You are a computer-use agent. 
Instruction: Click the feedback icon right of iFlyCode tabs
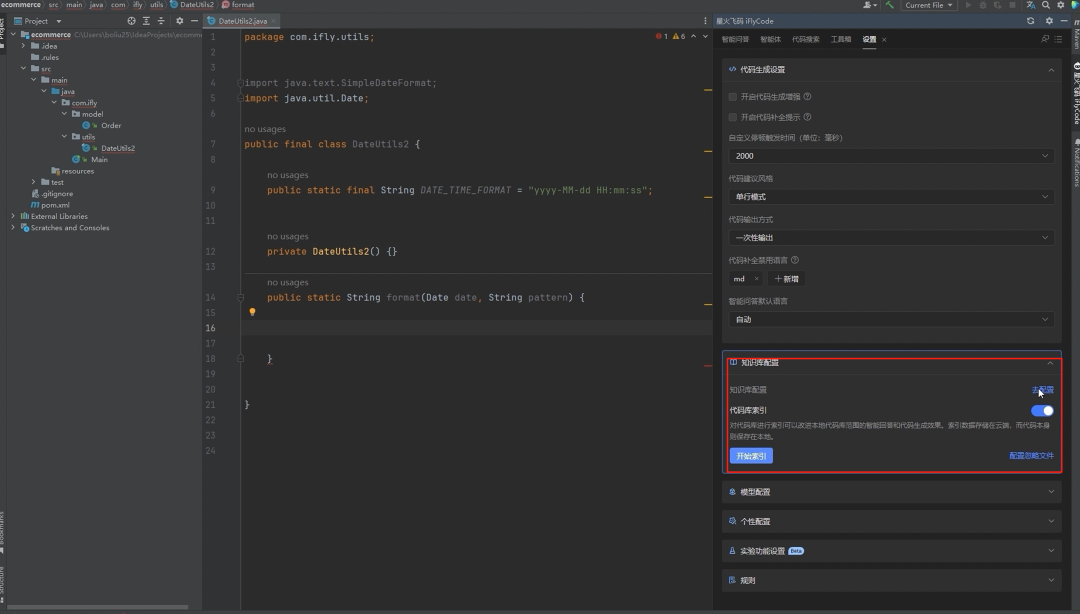(x=1045, y=39)
